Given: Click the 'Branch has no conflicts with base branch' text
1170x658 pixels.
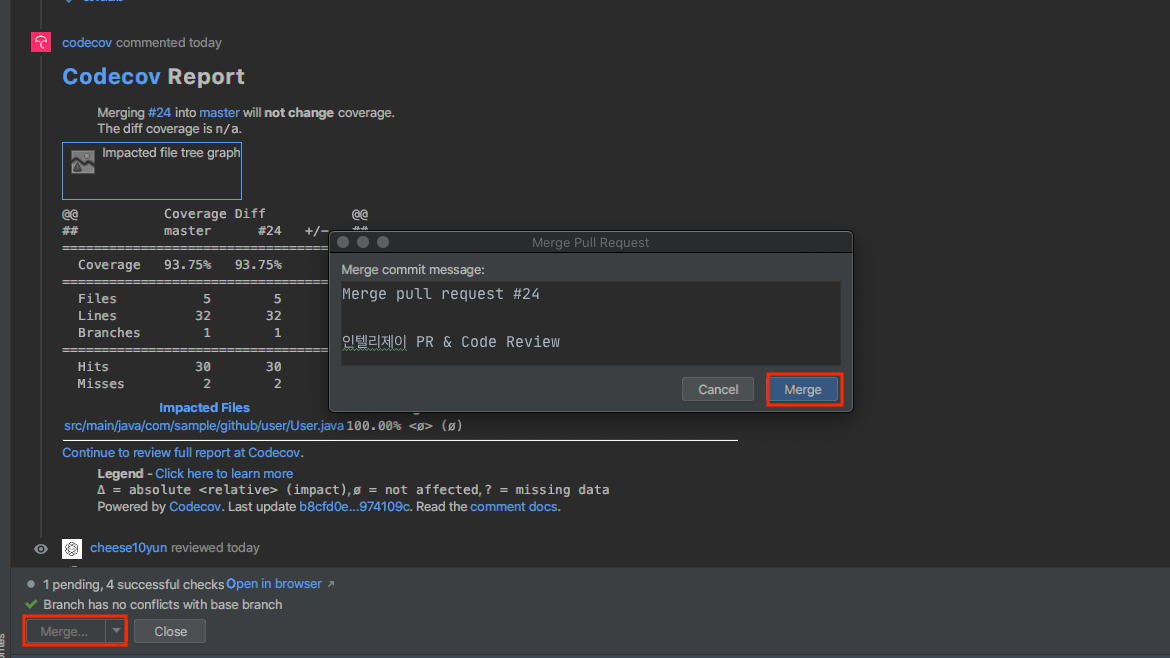Looking at the screenshot, I should [x=163, y=604].
